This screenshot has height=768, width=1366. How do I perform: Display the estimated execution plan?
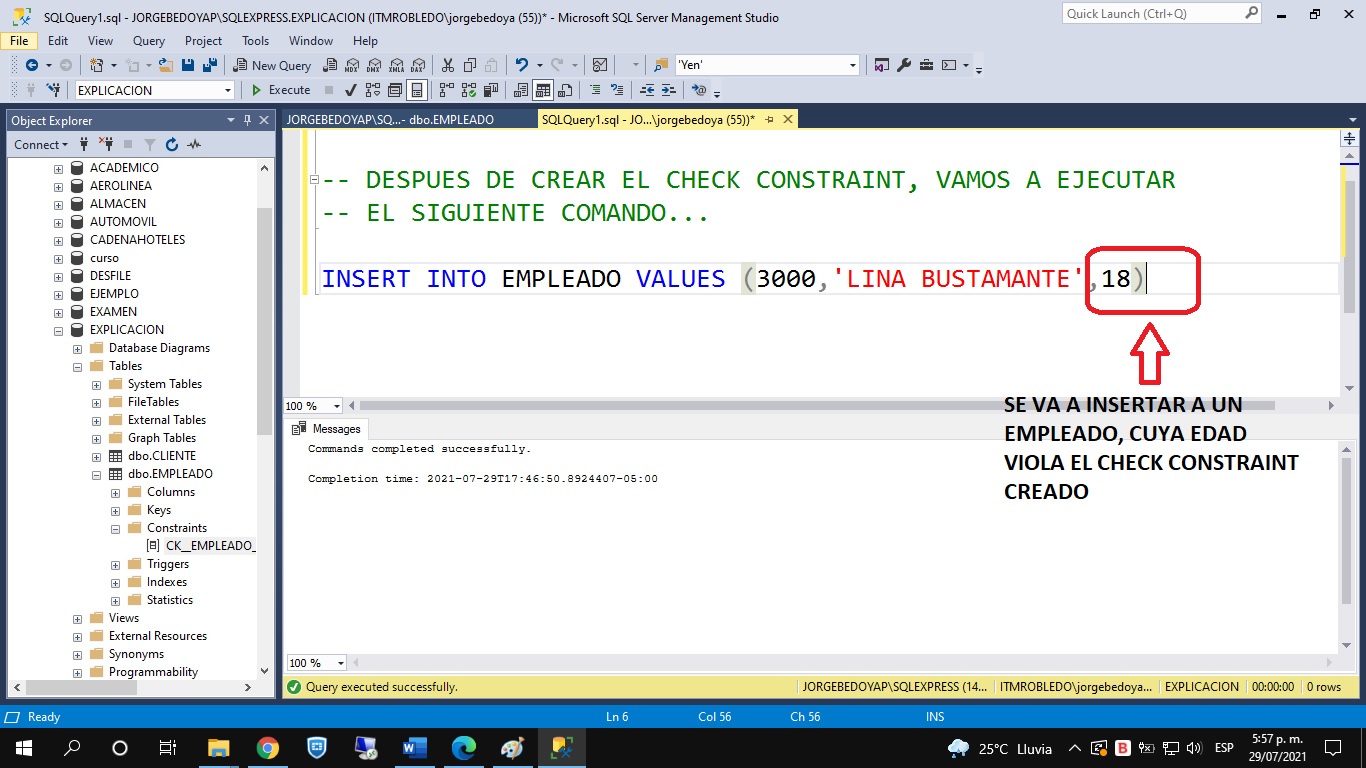point(373,90)
